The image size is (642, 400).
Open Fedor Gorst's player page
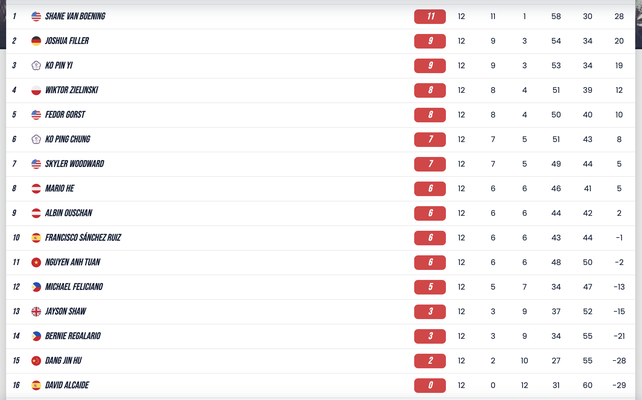pyautogui.click(x=63, y=115)
